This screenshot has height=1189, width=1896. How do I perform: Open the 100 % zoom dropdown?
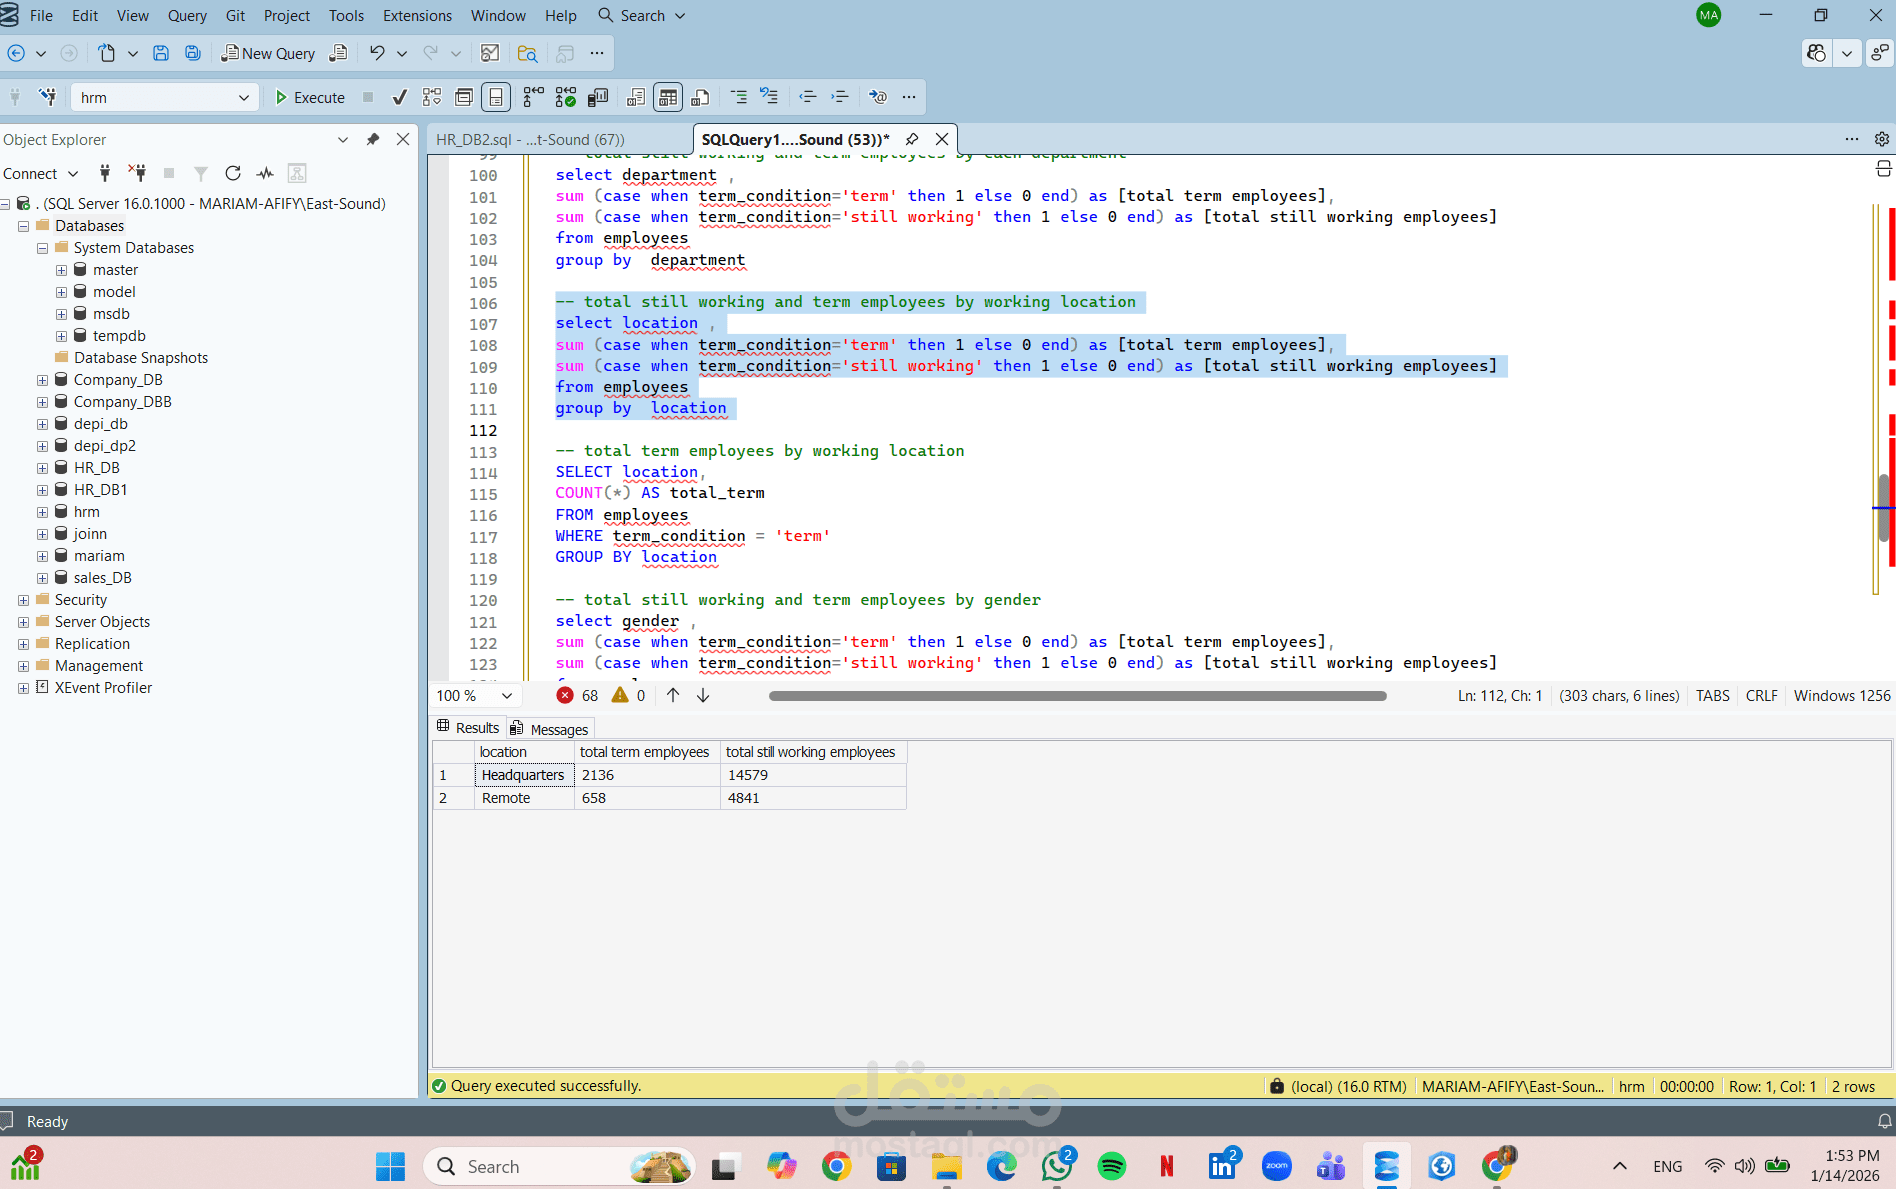[x=507, y=696]
